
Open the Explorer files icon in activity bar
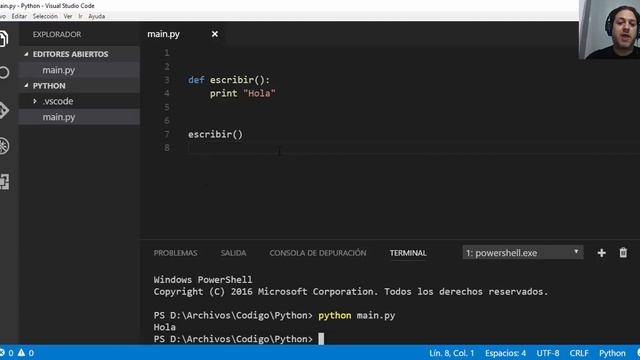[x=4, y=39]
